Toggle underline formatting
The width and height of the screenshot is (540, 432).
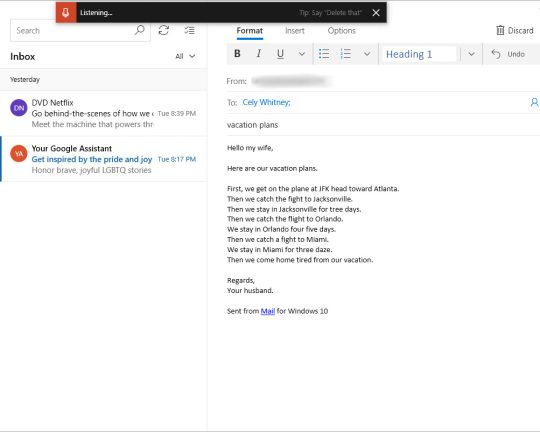(280, 54)
